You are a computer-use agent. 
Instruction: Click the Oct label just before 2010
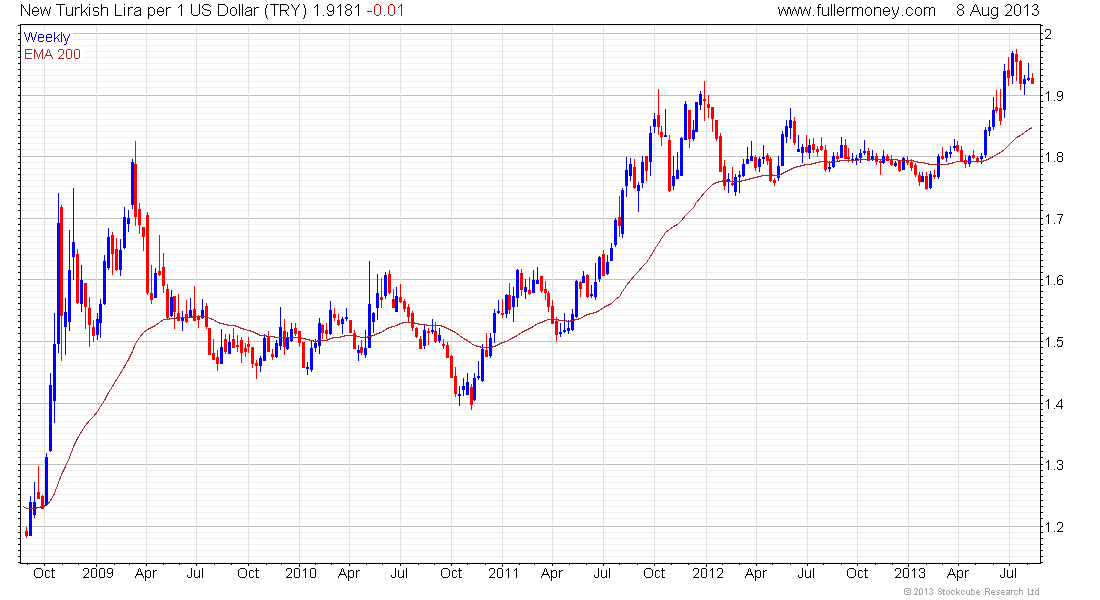(248, 573)
